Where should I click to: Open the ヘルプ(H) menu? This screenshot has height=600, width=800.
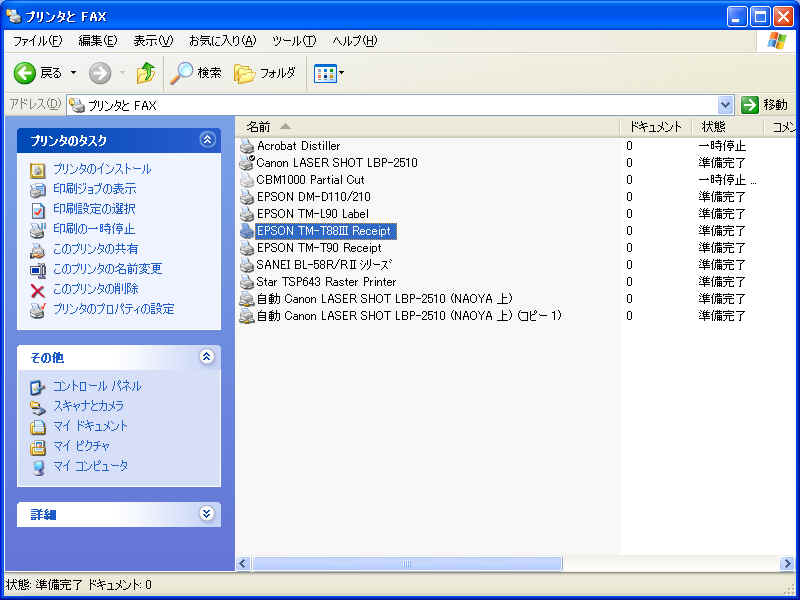(355, 41)
